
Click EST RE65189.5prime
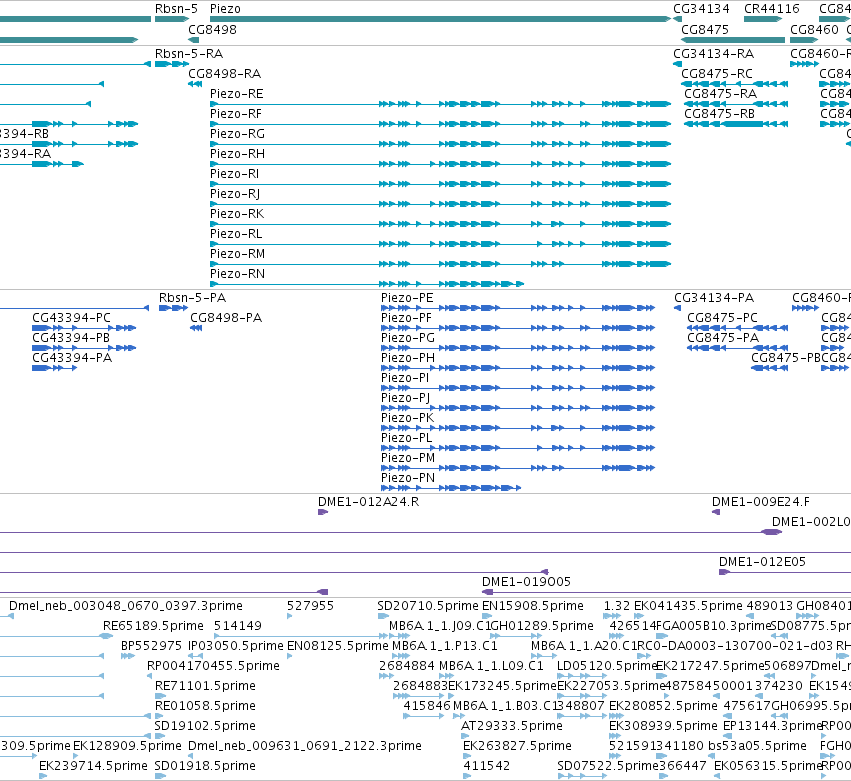coord(153,626)
